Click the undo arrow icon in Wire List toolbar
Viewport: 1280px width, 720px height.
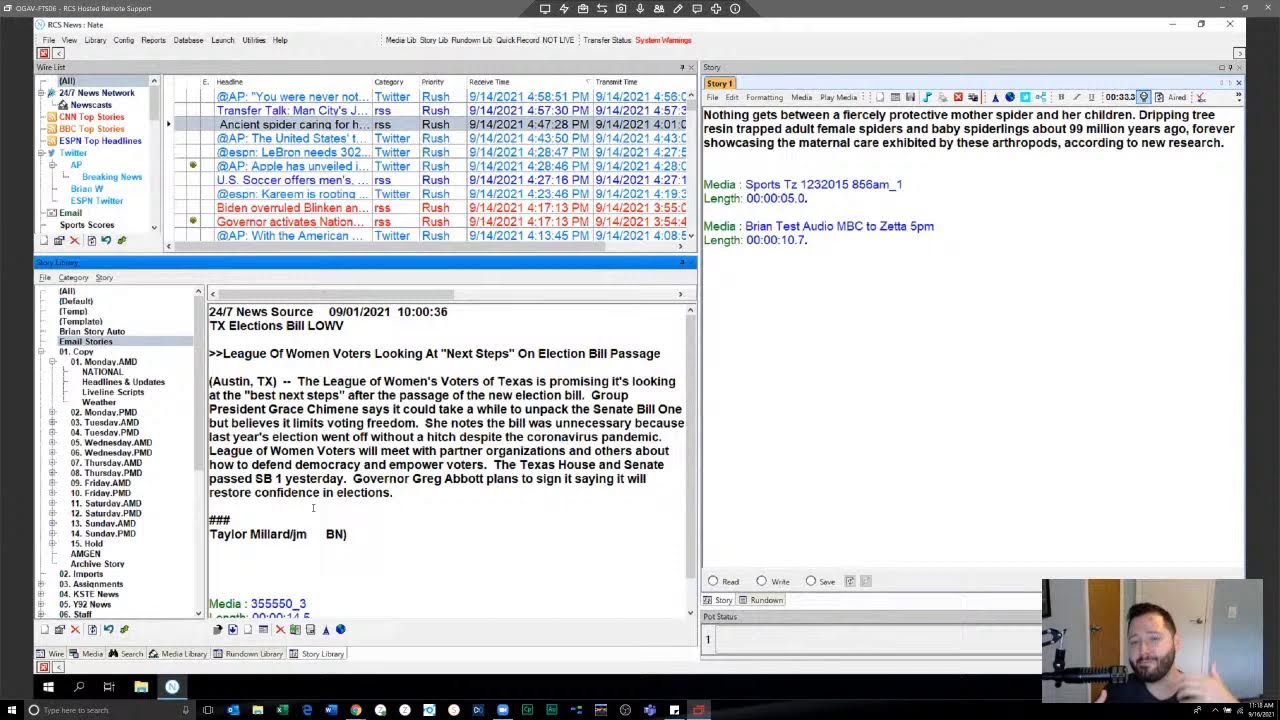106,240
